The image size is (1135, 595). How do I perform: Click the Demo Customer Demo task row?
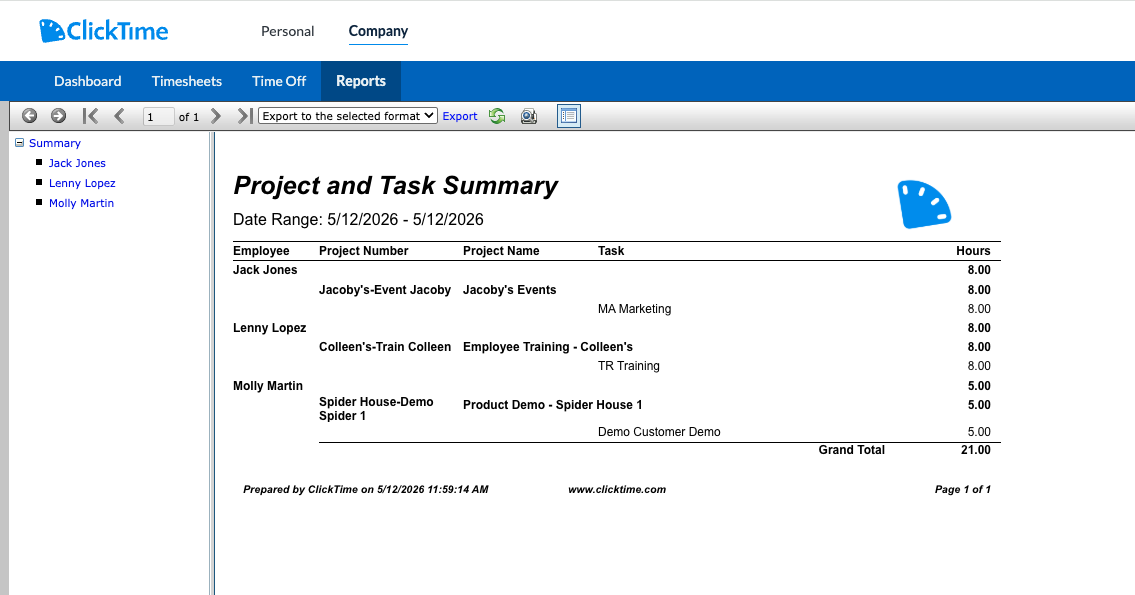pyautogui.click(x=659, y=432)
